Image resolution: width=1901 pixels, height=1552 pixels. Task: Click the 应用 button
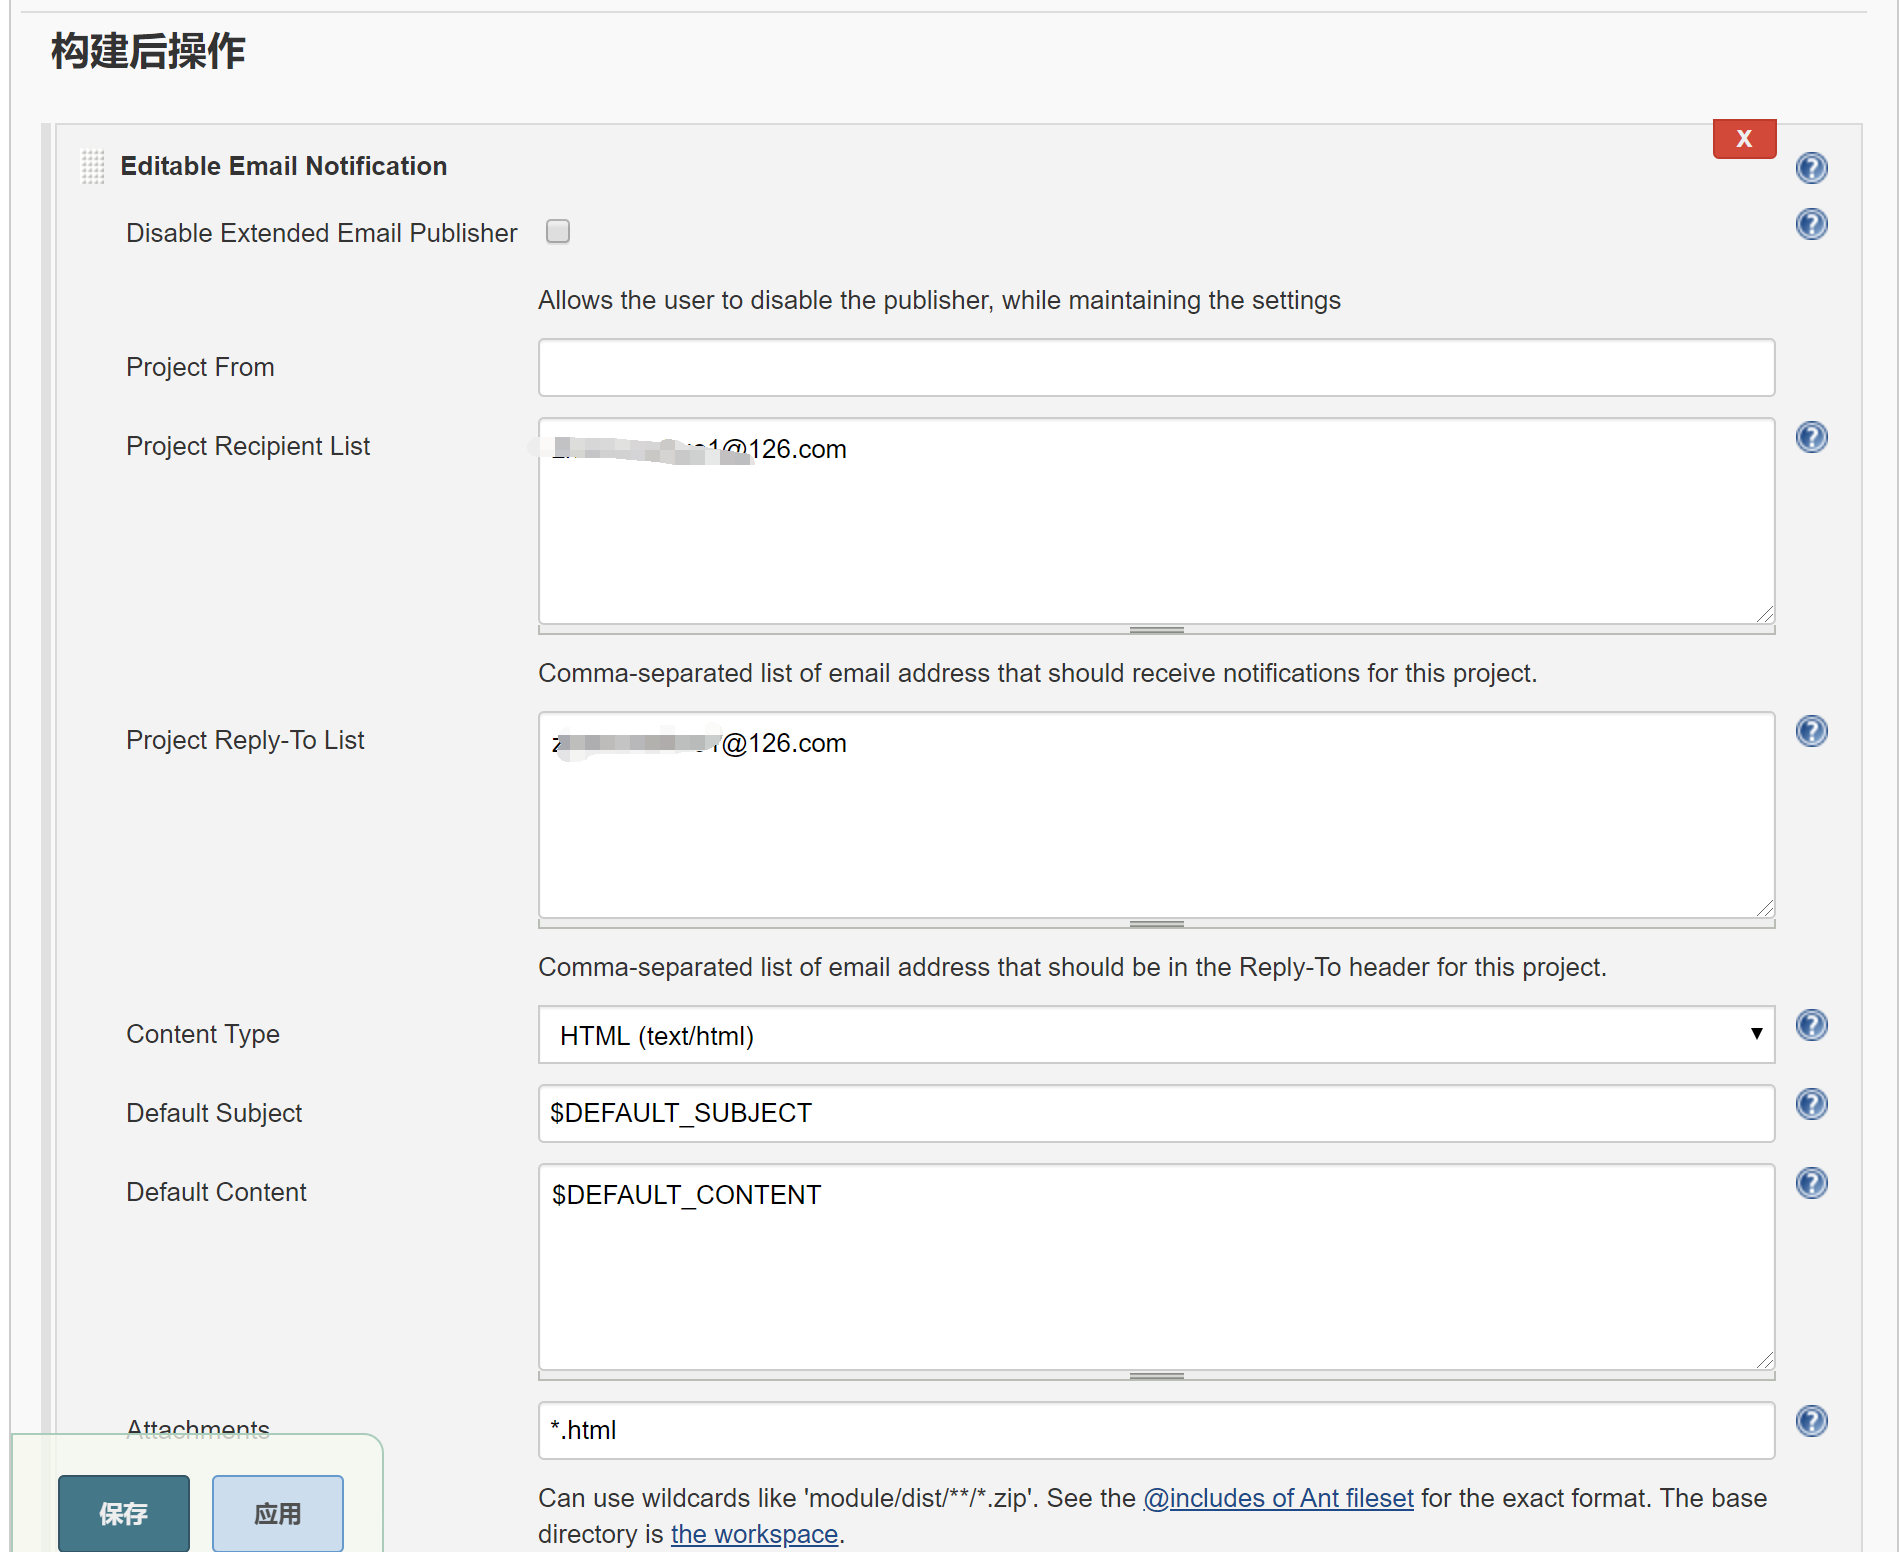277,1513
